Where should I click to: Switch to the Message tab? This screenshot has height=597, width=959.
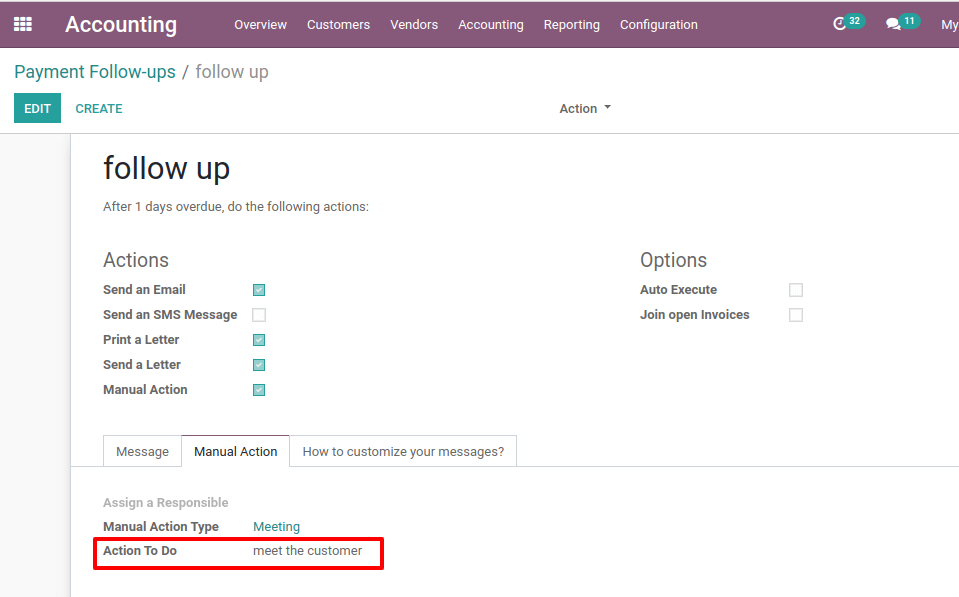143,451
